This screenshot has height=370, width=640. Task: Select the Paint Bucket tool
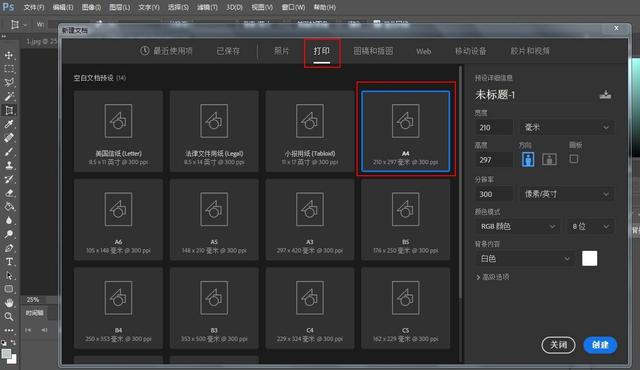point(9,206)
